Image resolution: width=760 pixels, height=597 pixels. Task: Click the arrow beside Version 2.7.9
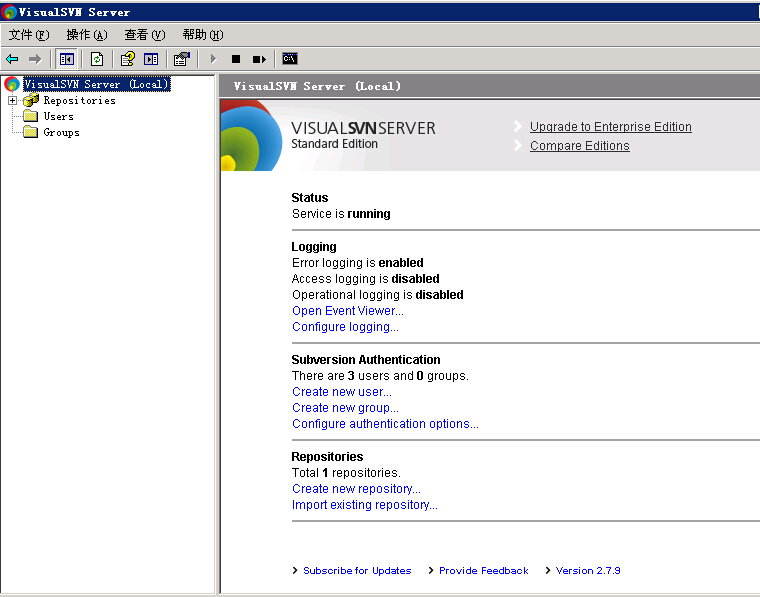548,570
